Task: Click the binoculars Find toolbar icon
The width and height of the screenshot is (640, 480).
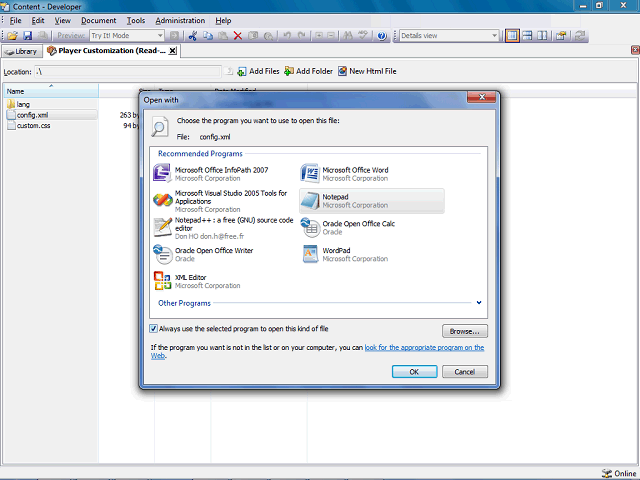Action: pos(348,36)
